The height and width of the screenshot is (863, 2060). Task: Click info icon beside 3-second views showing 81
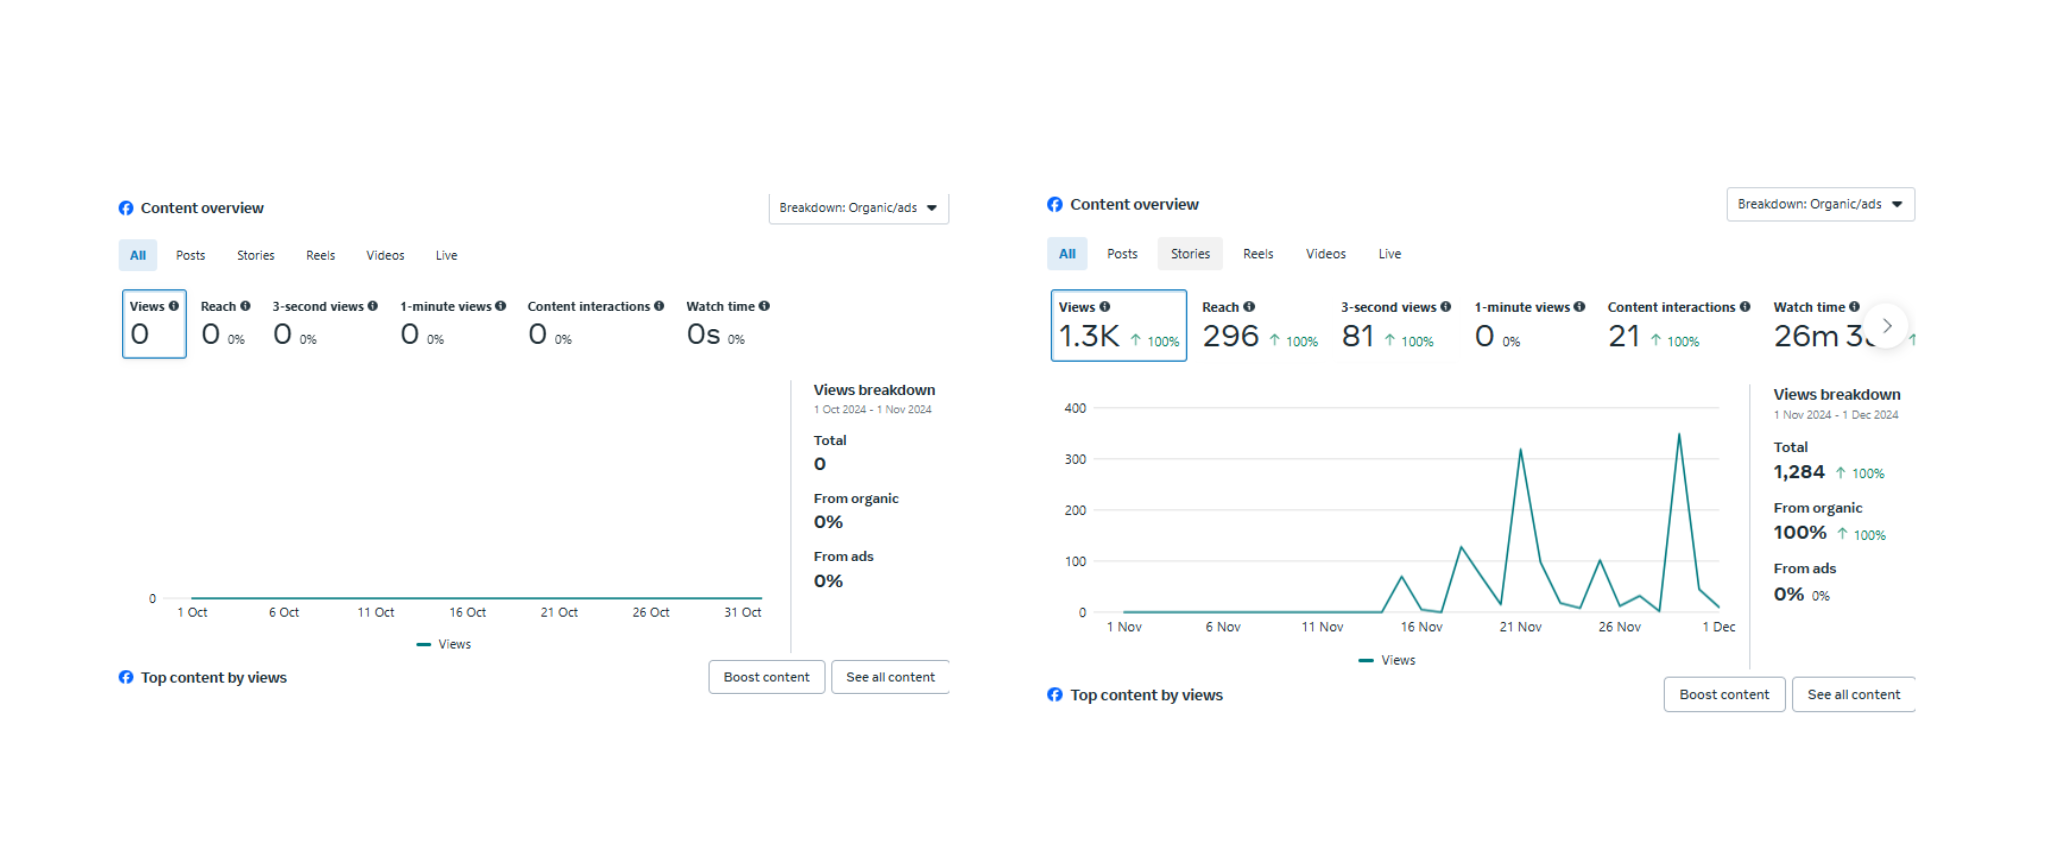pyautogui.click(x=1446, y=307)
